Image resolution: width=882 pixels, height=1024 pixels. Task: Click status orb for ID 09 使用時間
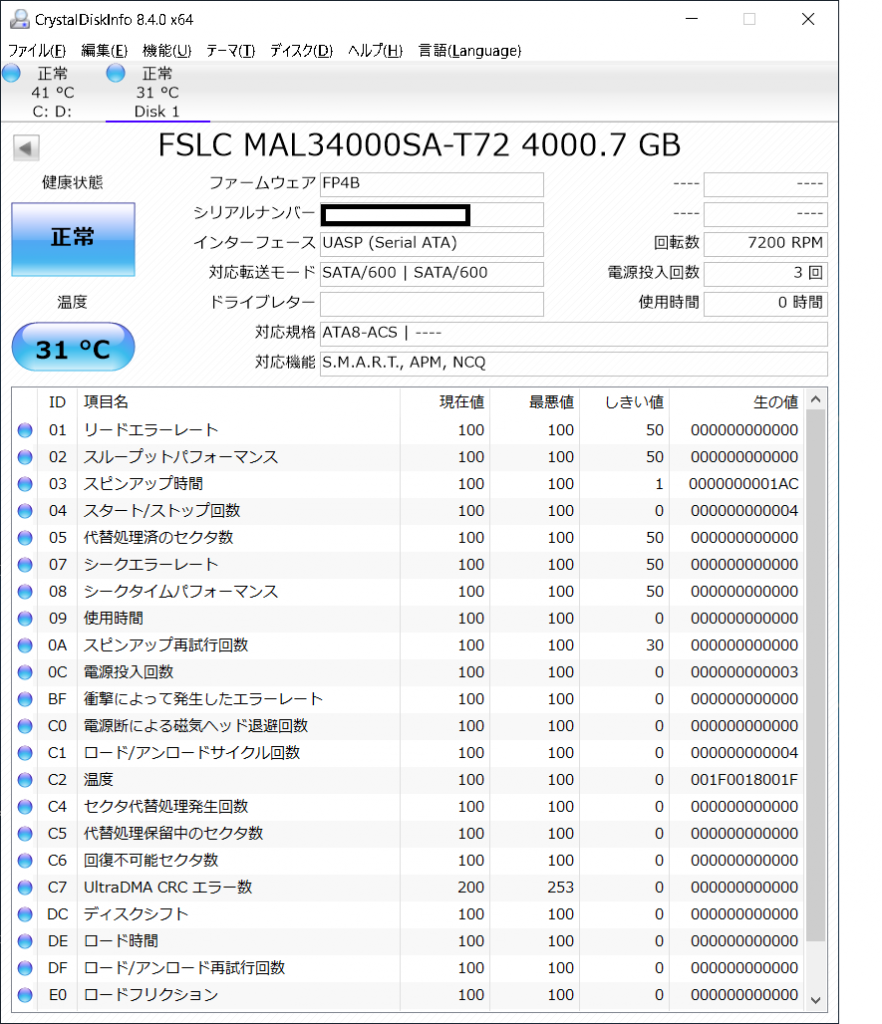click(x=25, y=618)
